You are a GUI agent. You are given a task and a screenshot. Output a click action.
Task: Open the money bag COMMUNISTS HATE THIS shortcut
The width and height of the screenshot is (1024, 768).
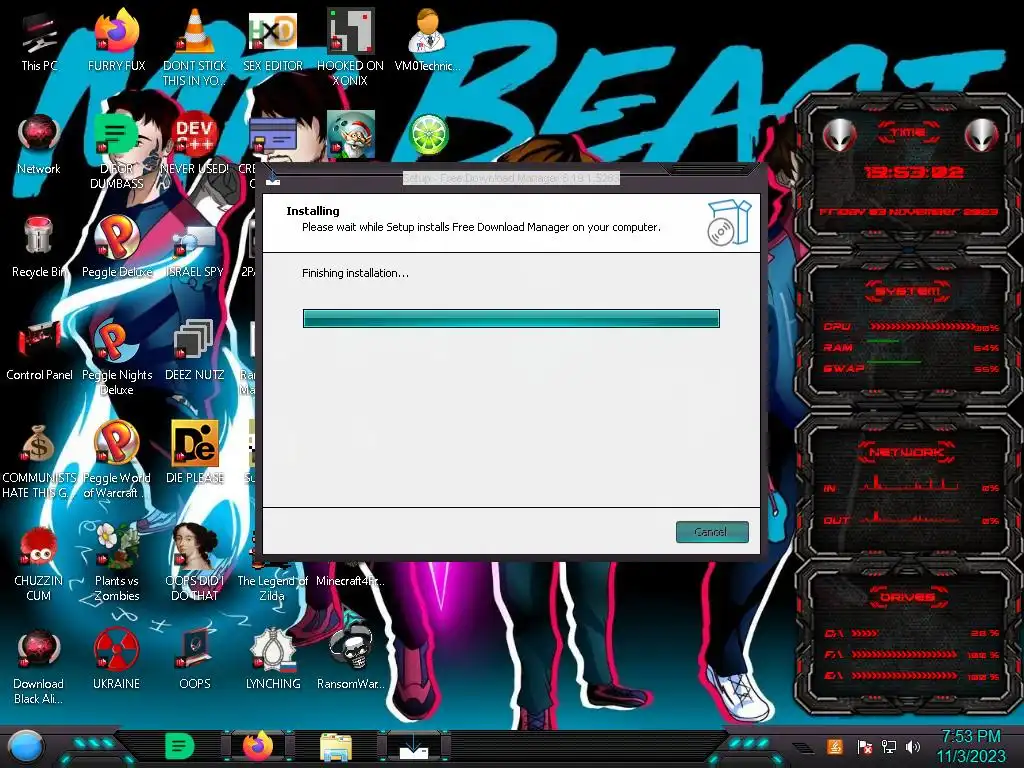[39, 460]
